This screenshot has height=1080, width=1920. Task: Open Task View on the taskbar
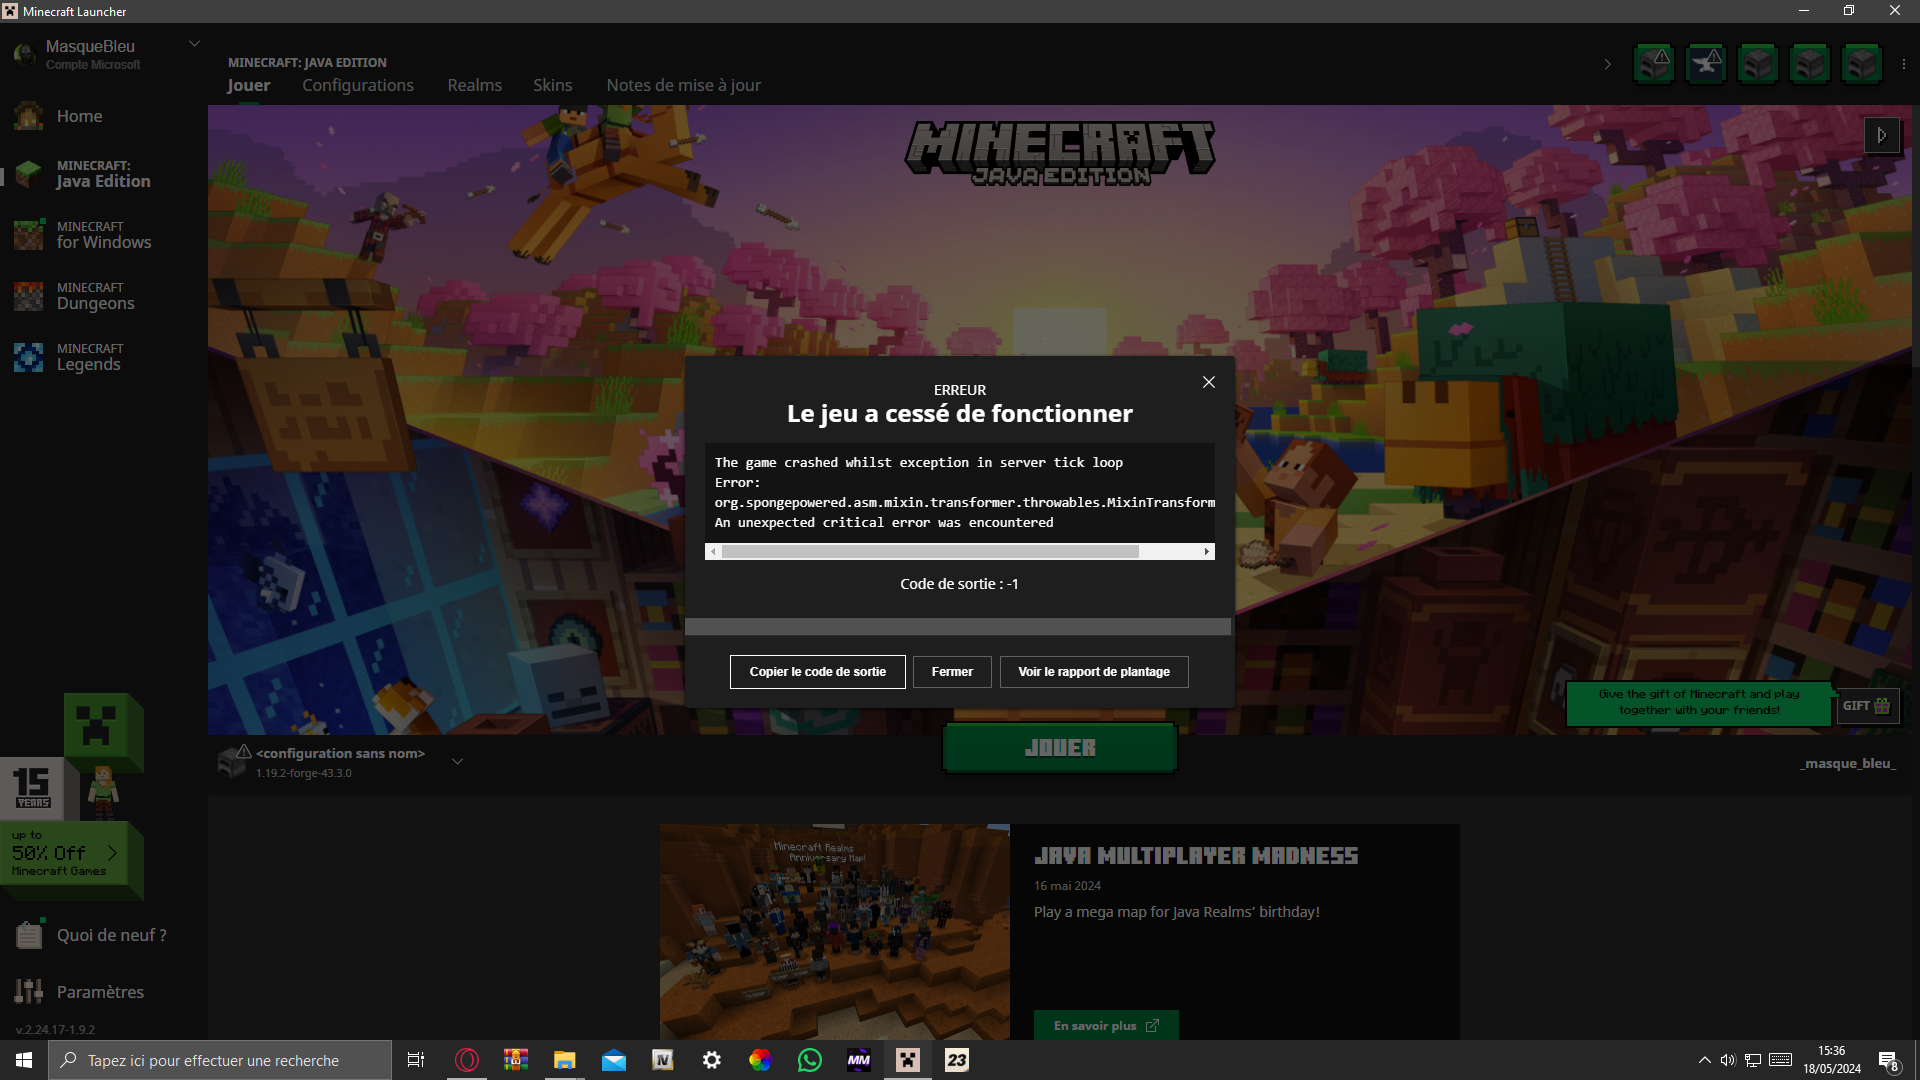416,1060
